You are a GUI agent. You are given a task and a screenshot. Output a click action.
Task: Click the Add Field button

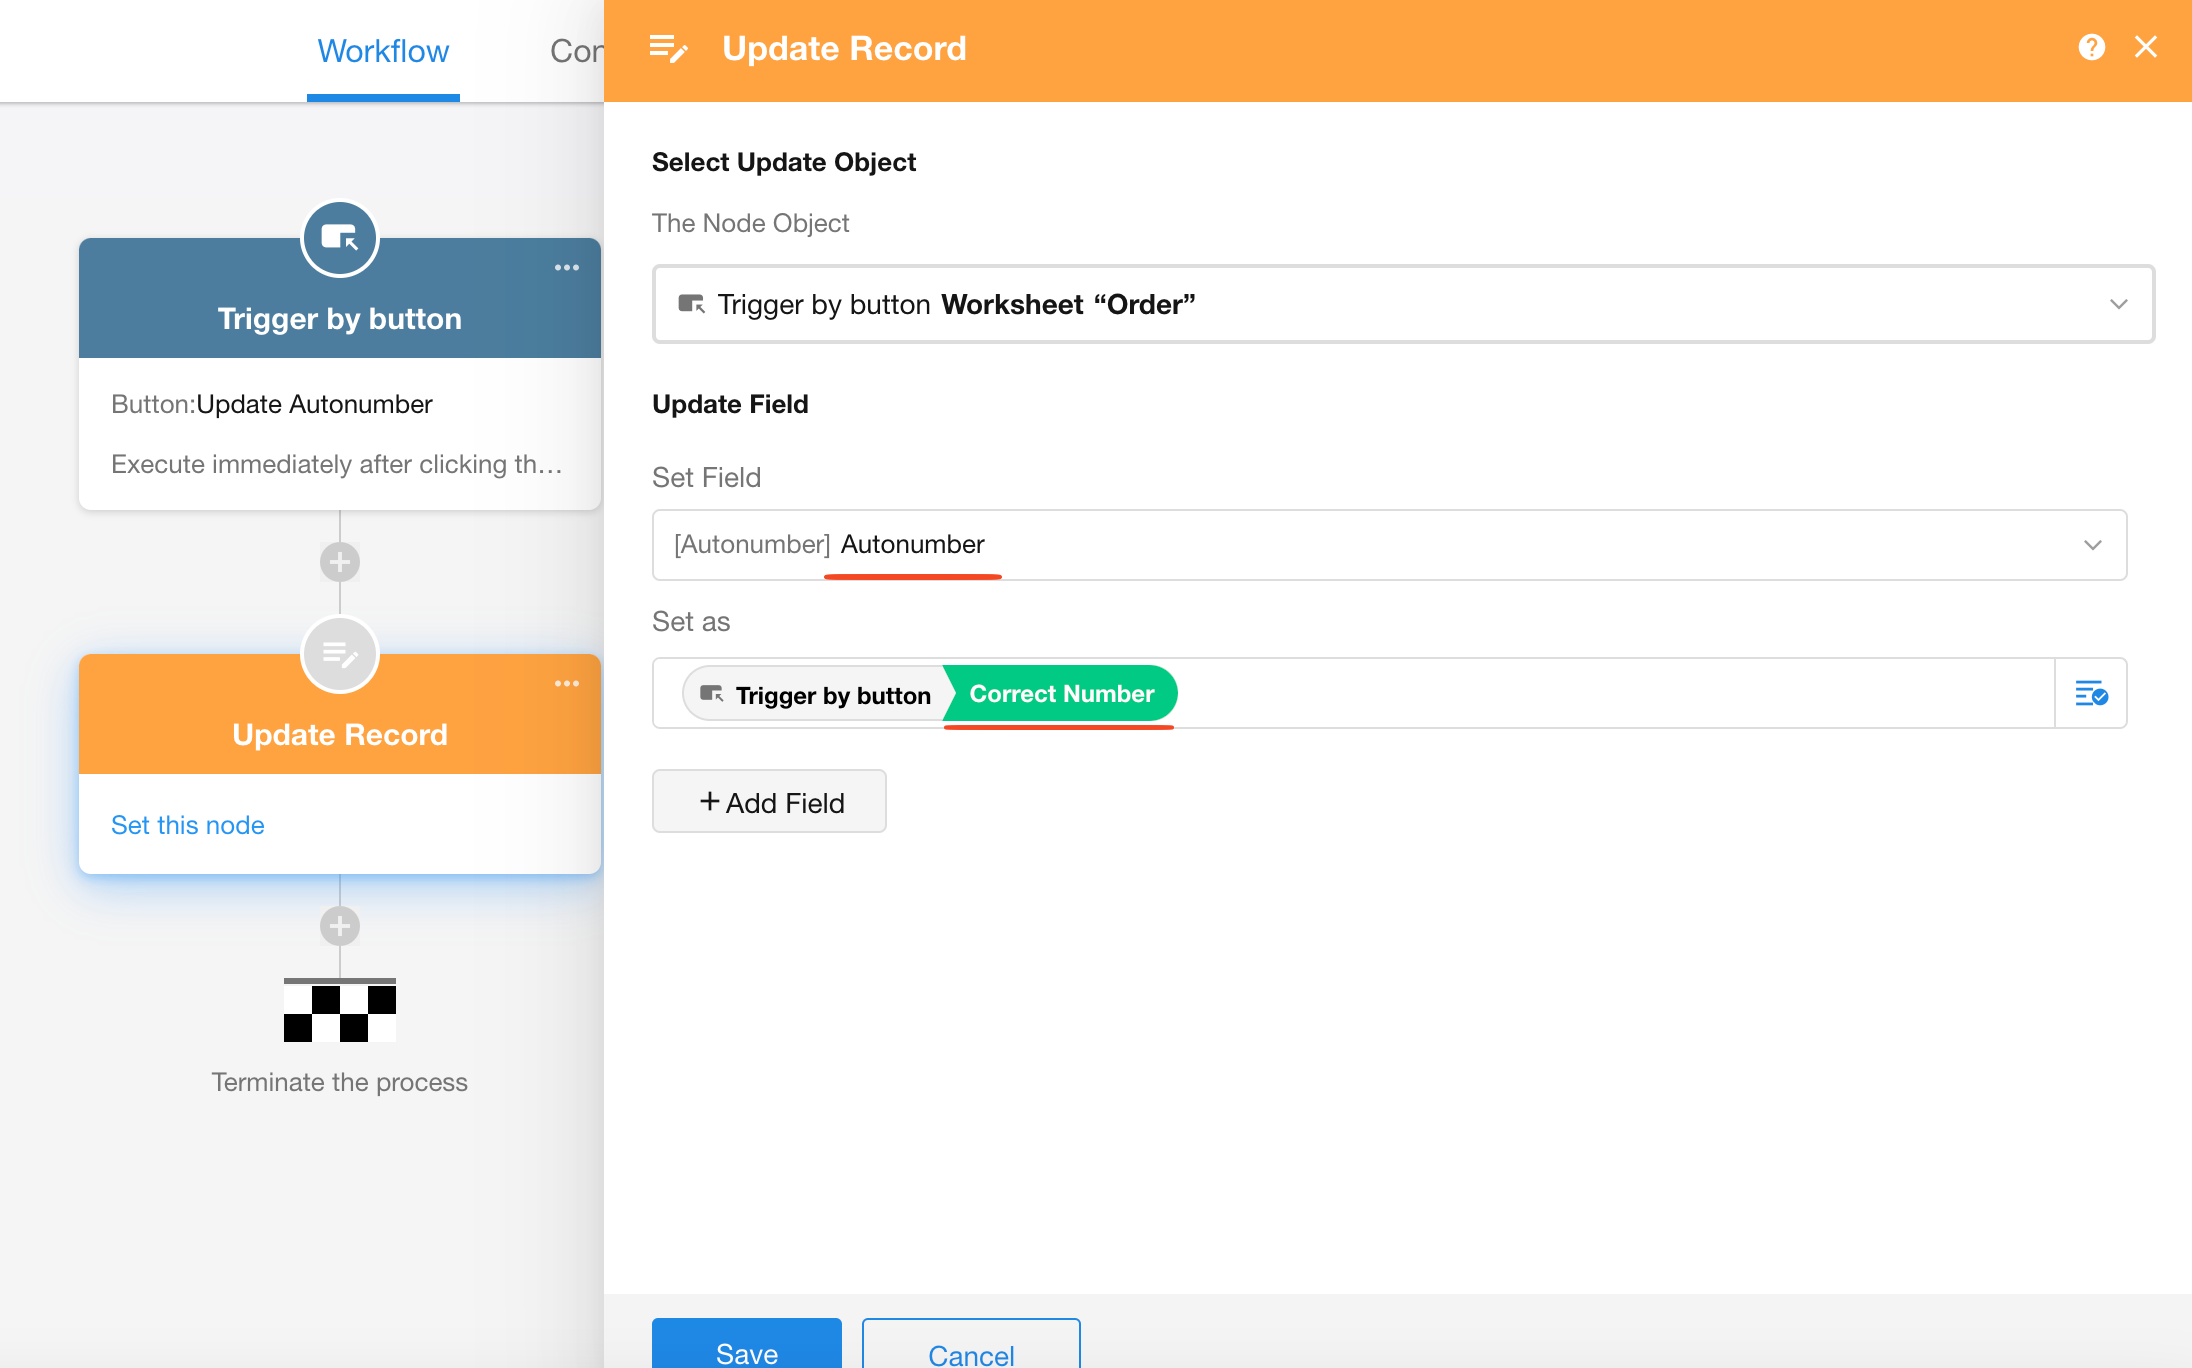(x=769, y=802)
